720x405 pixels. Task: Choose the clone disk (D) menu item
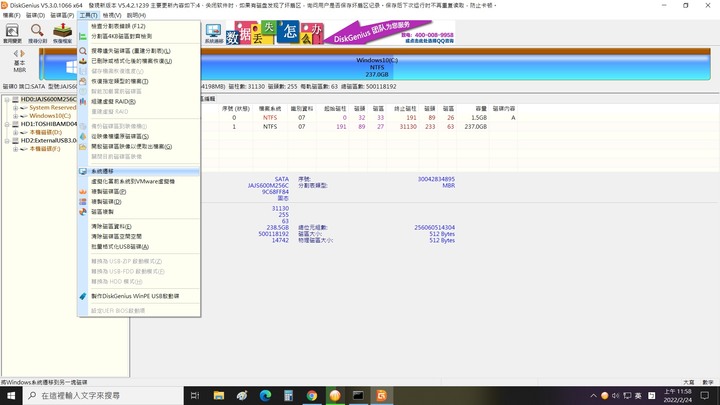[x=139, y=202]
